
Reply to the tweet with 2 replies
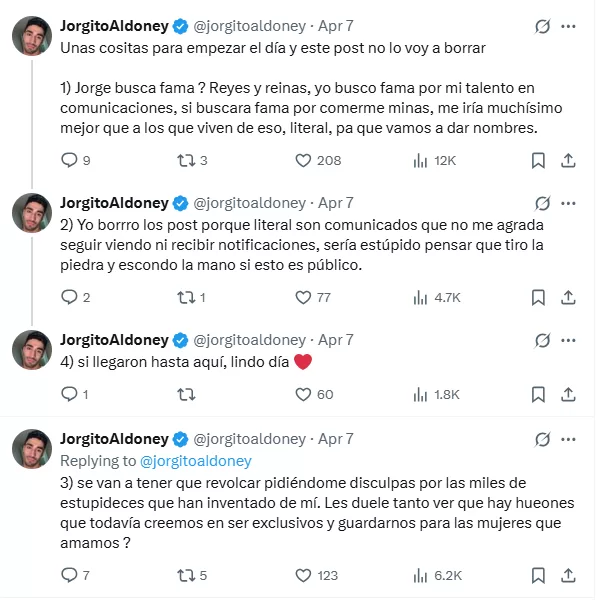tap(69, 297)
